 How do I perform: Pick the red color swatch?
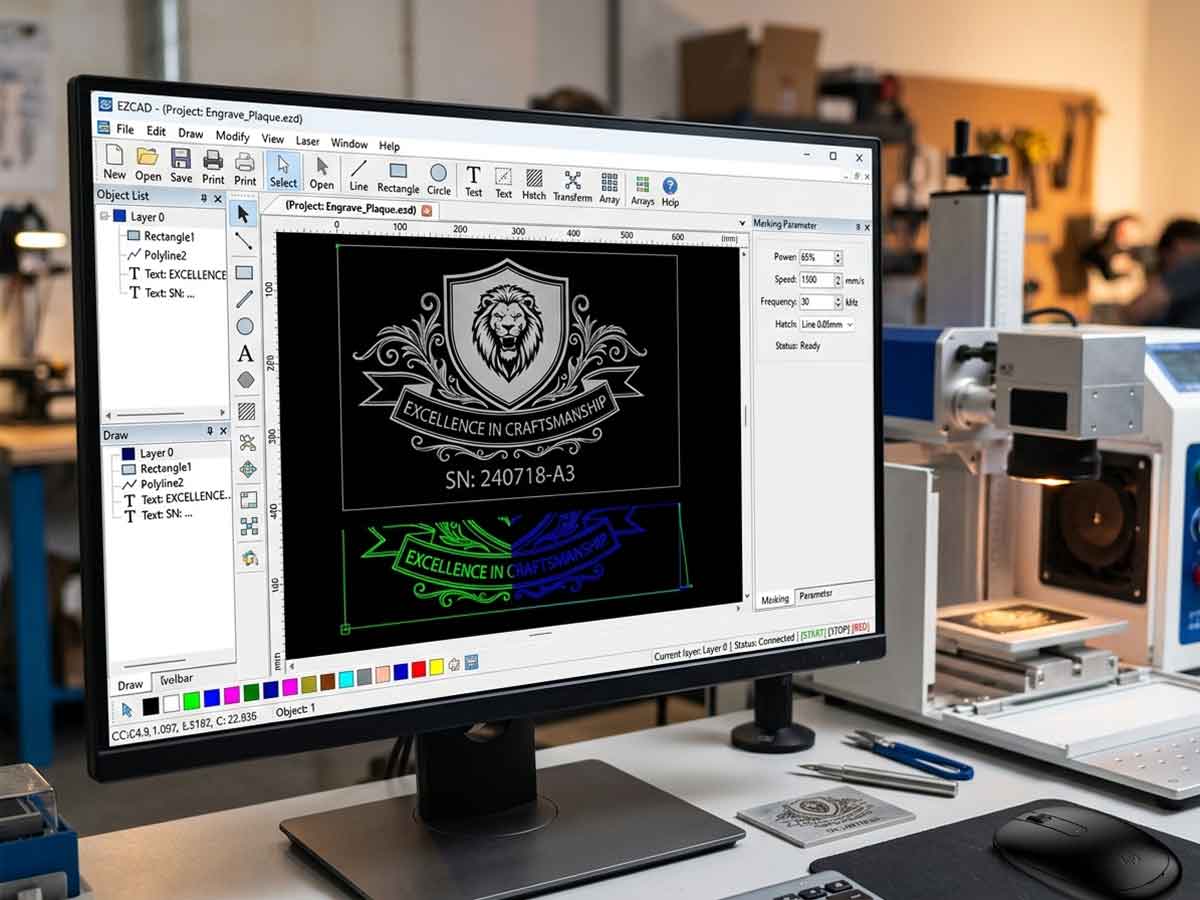418,668
